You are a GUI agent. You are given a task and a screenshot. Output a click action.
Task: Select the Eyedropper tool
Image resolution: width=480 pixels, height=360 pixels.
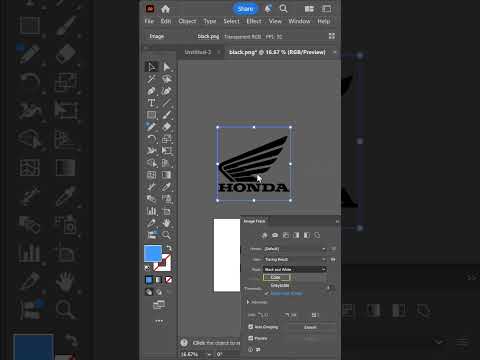[167, 187]
